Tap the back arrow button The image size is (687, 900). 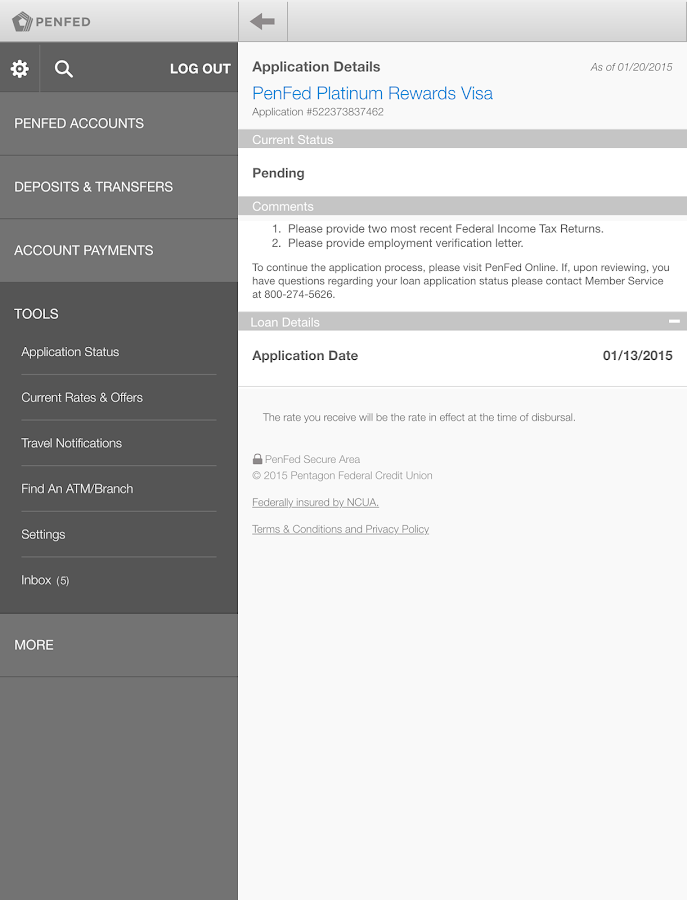[263, 21]
